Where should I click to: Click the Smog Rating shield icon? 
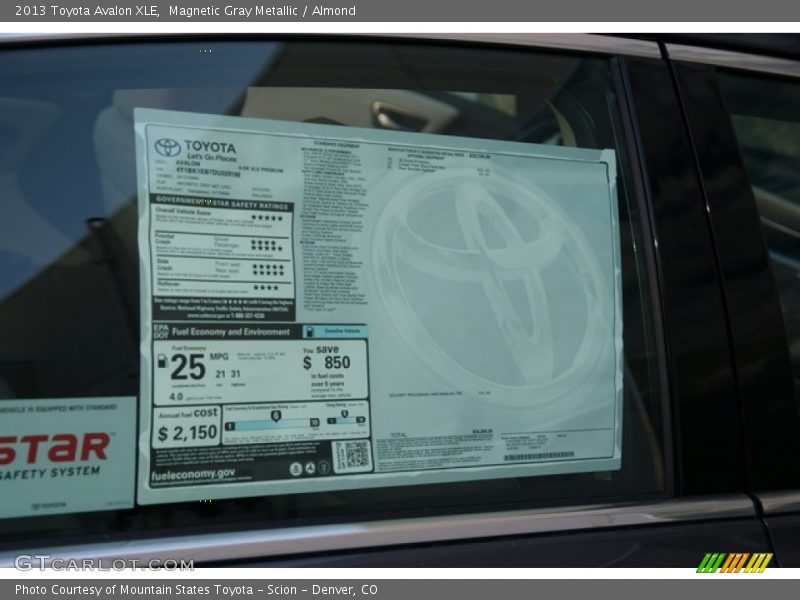click(345, 415)
